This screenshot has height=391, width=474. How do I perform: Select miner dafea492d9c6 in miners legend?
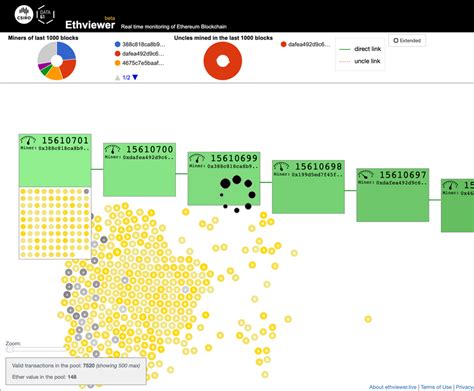click(140, 54)
